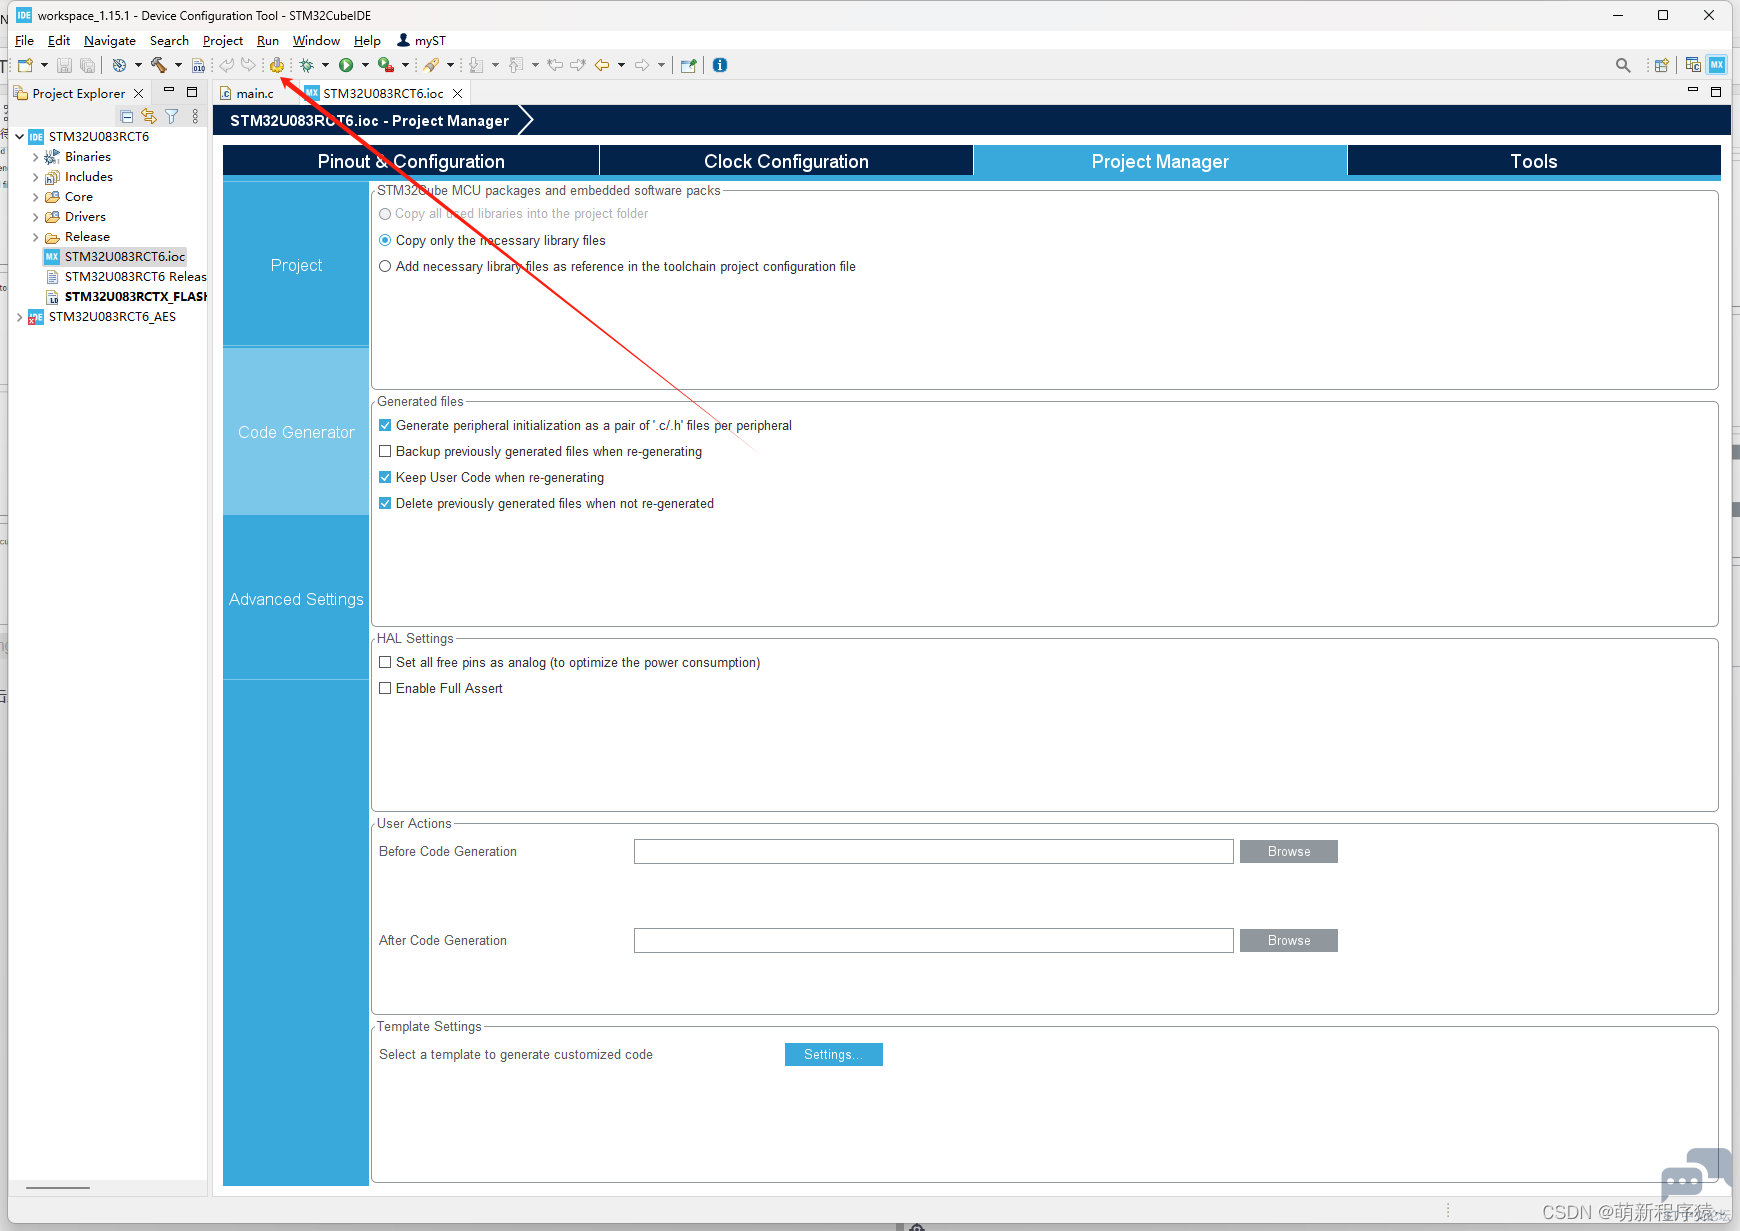1740x1231 pixels.
Task: Expand the Release folder
Action: tap(36, 237)
